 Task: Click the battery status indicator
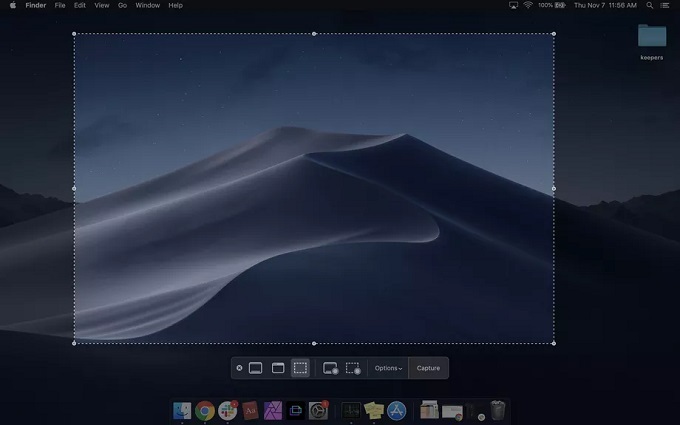click(552, 5)
